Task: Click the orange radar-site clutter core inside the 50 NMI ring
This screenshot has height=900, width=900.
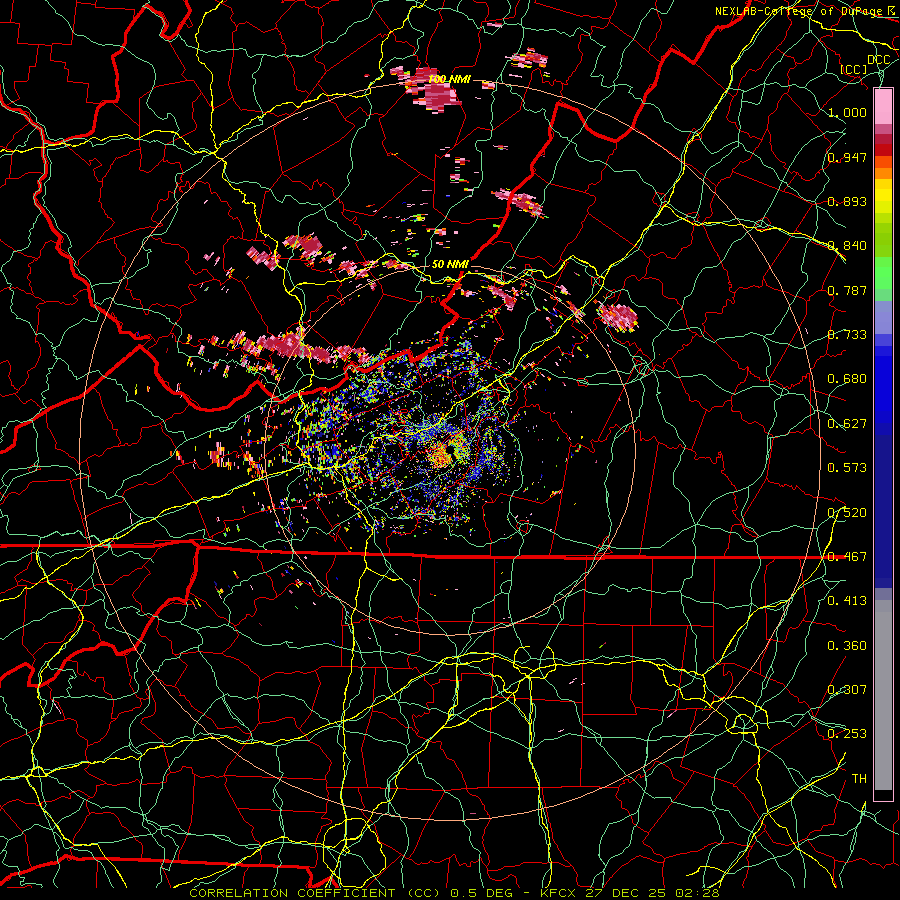Action: coord(441,455)
